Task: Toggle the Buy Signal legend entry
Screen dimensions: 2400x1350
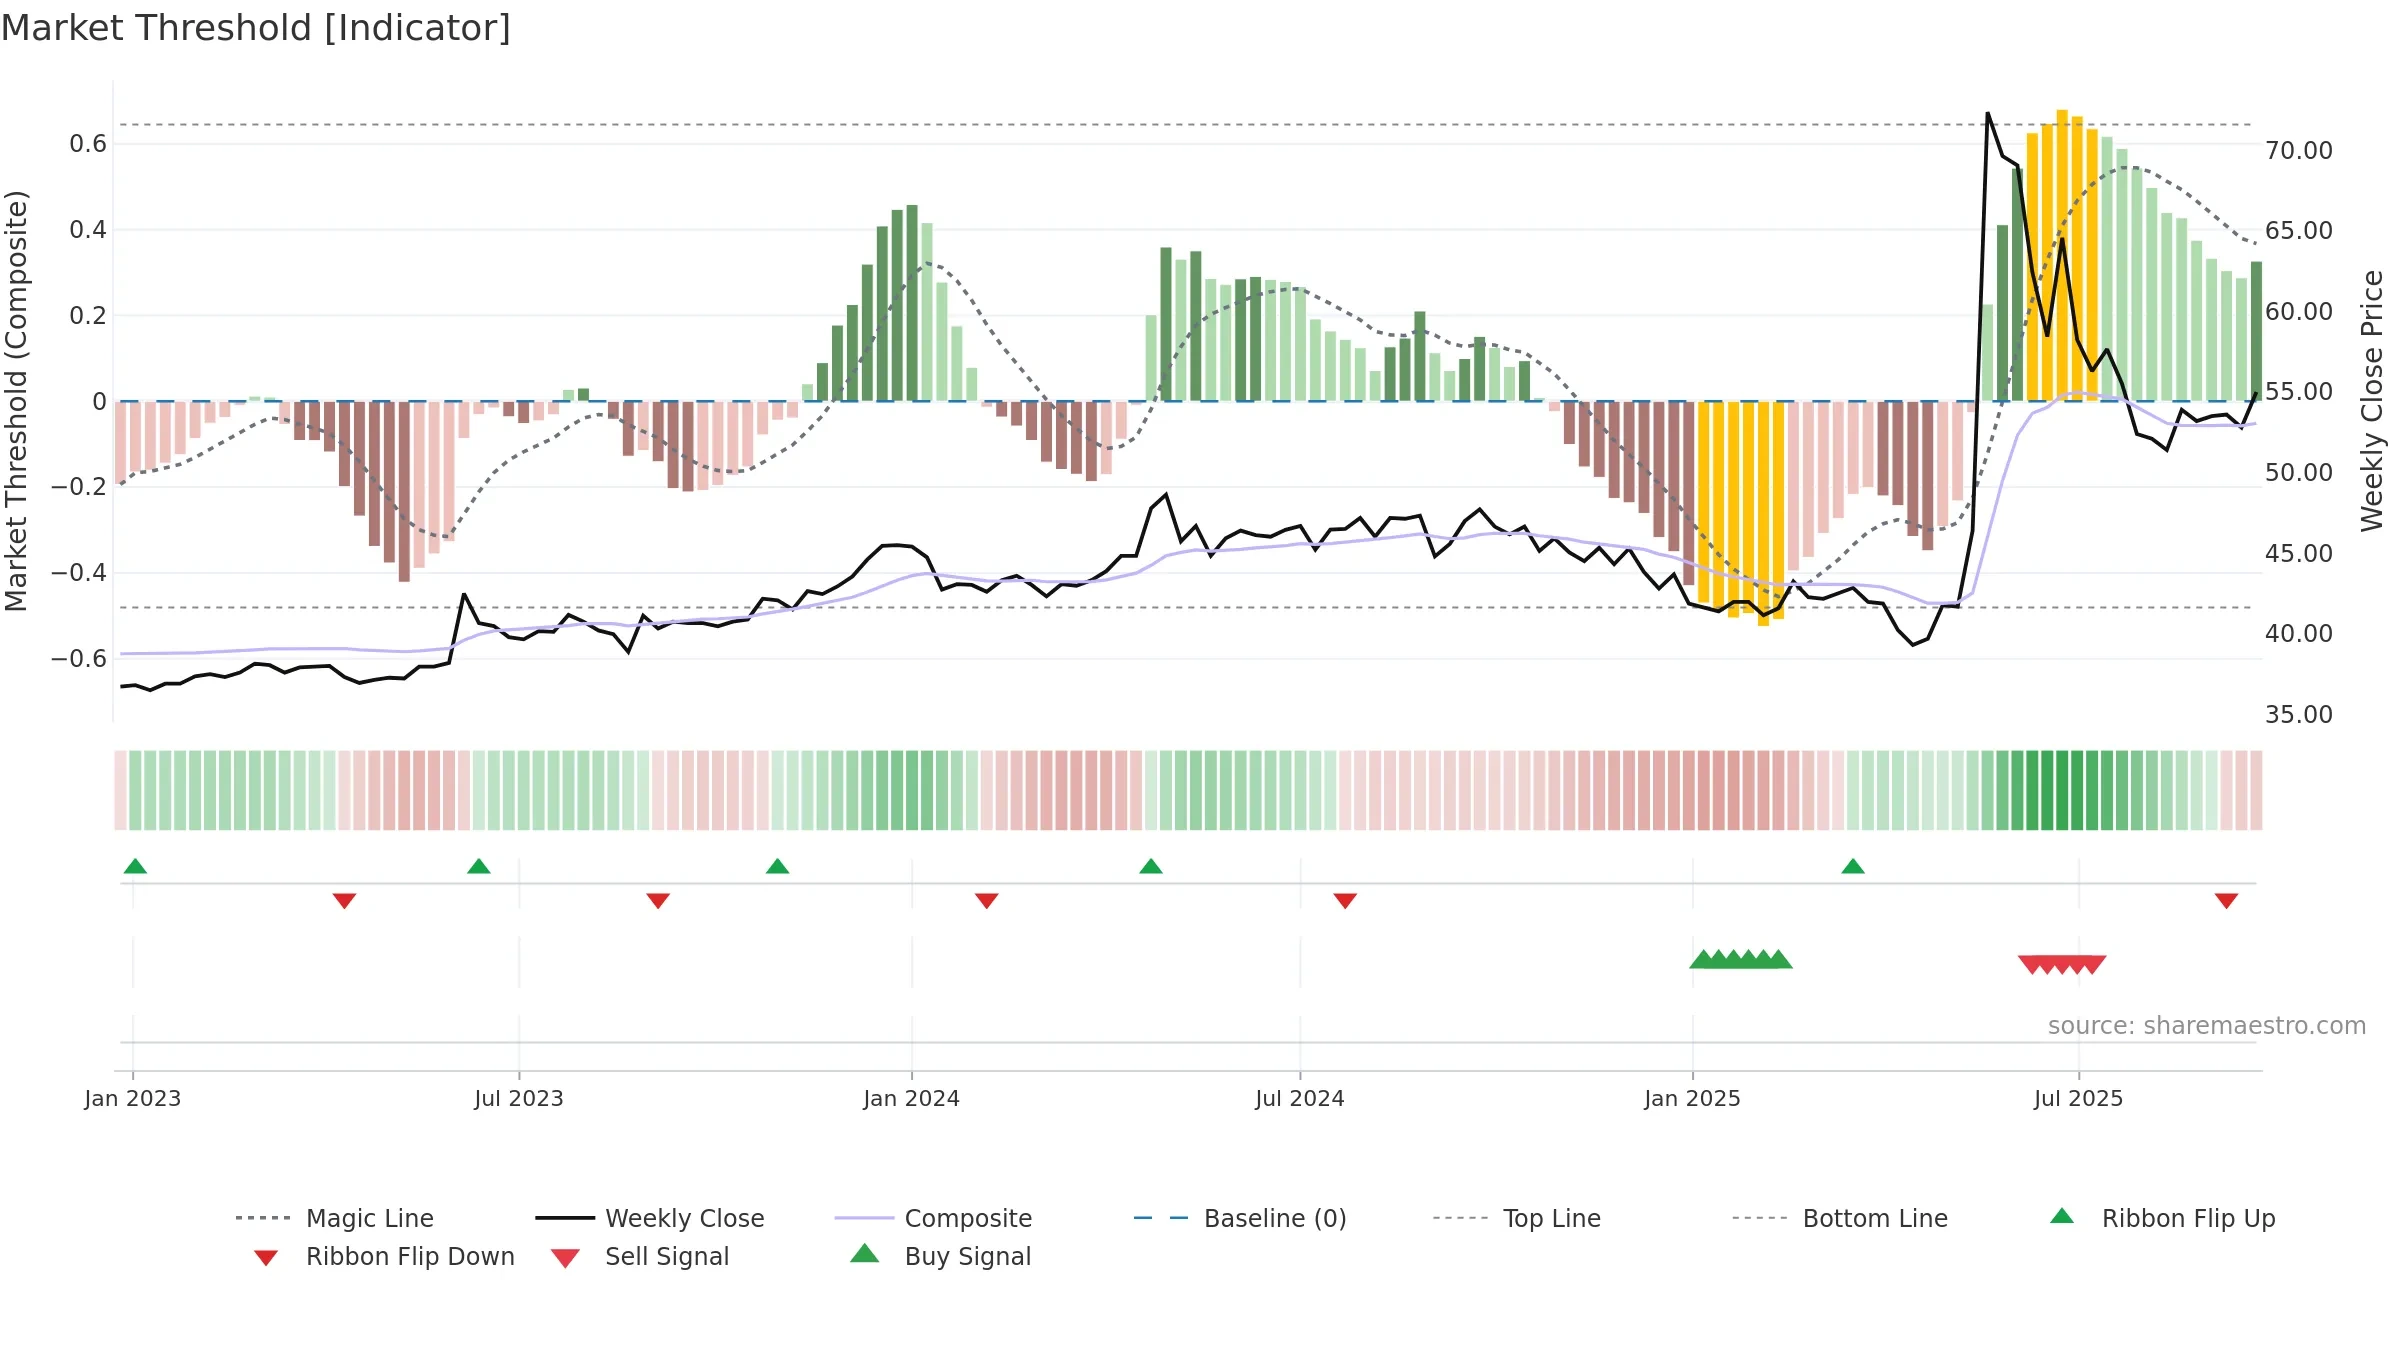Action: coord(940,1256)
